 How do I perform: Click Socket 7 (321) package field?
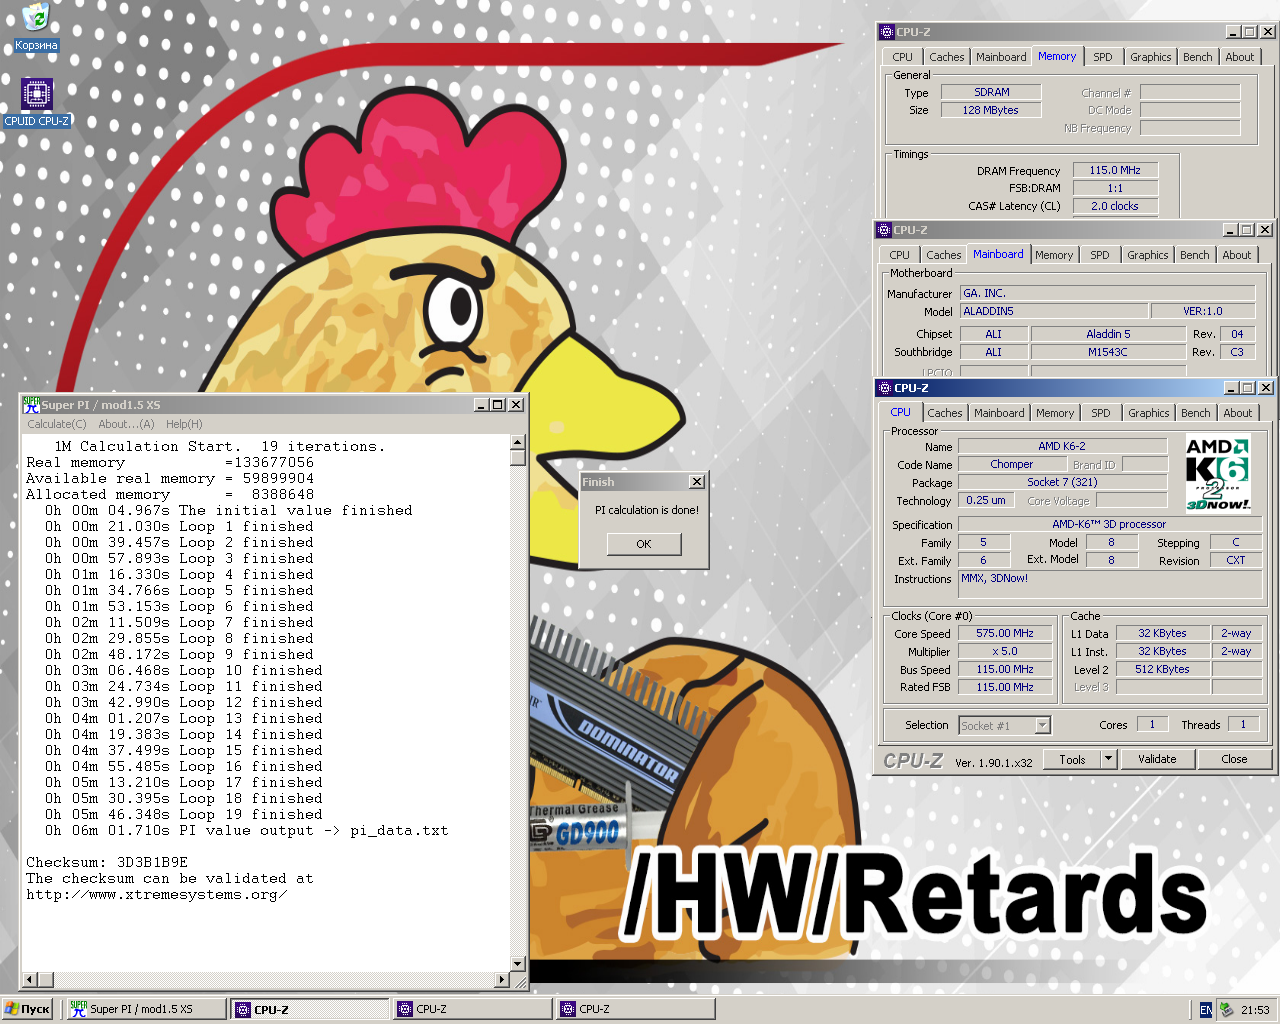[1062, 482]
